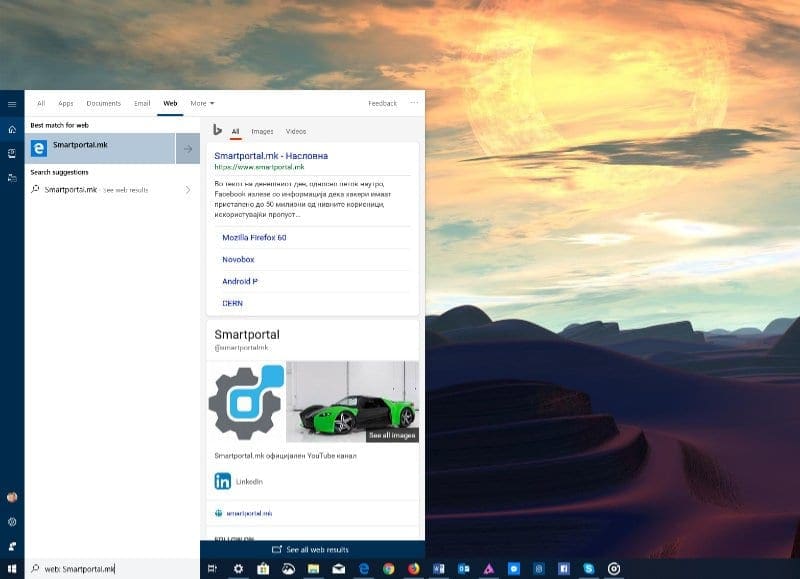
Task: Open File Explorer from the taskbar
Action: (x=313, y=569)
